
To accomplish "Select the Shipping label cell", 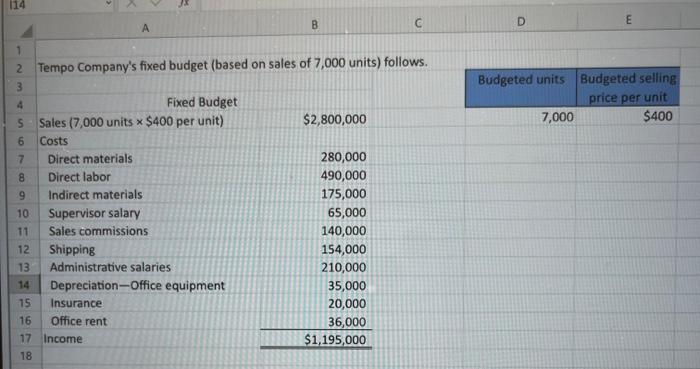I will pyautogui.click(x=72, y=249).
